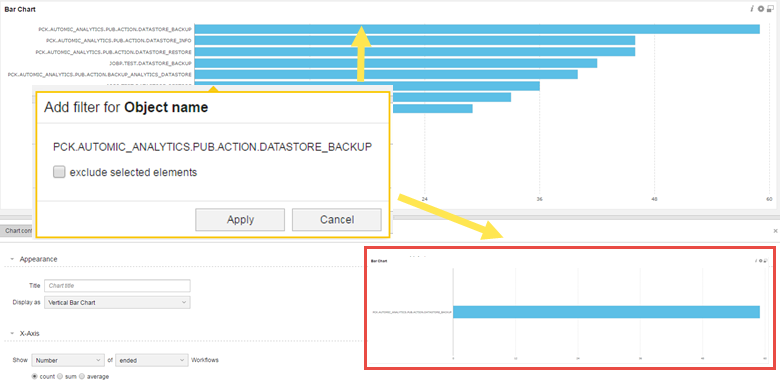Click the DATASTORE_INFO bar in the chart

tap(414, 40)
